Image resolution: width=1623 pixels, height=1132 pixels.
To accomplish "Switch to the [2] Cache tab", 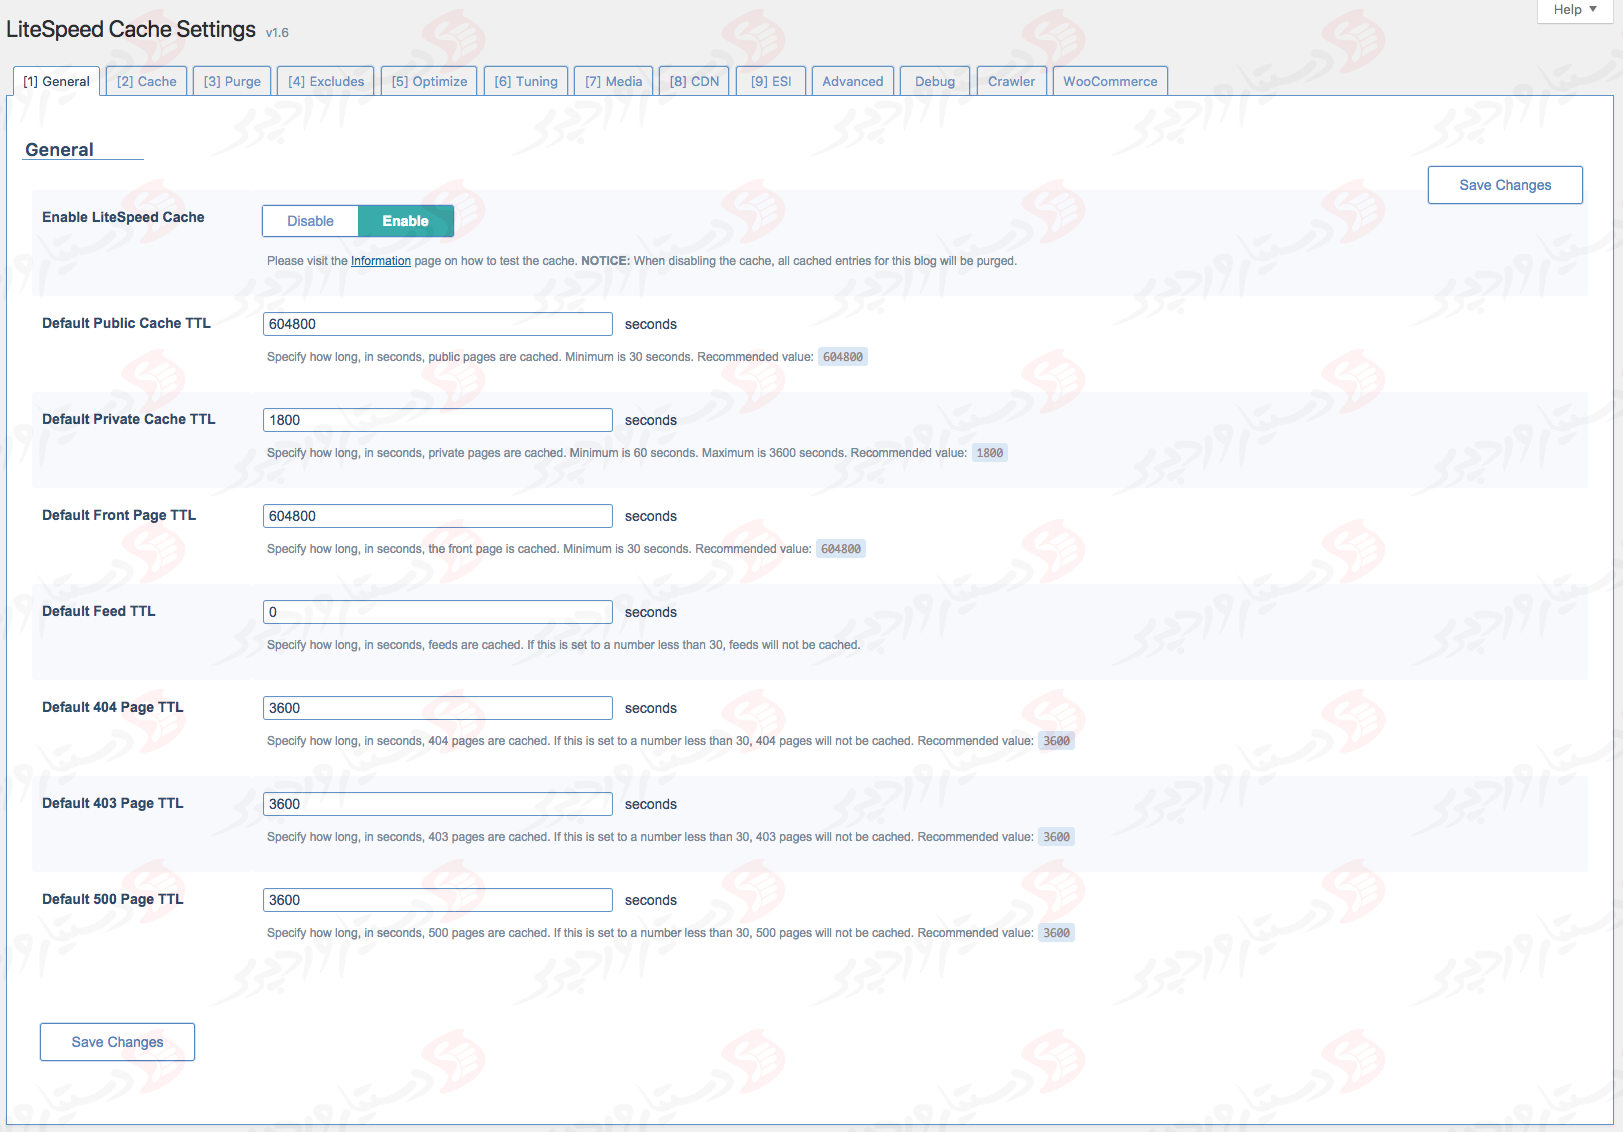I will click(146, 82).
